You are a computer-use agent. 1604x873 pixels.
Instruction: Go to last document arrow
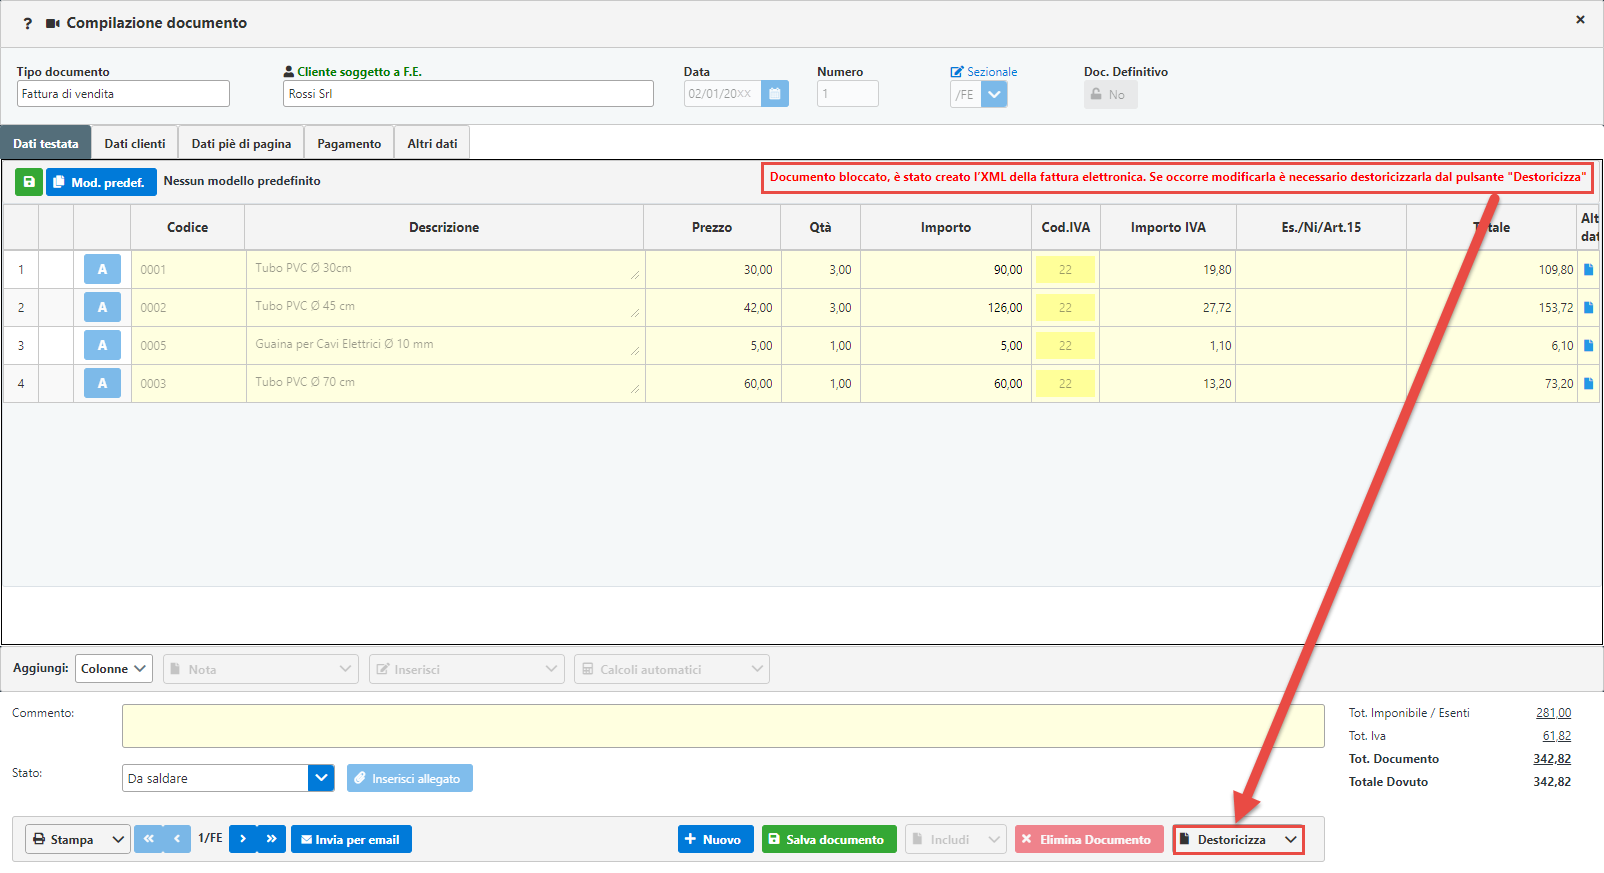point(271,839)
